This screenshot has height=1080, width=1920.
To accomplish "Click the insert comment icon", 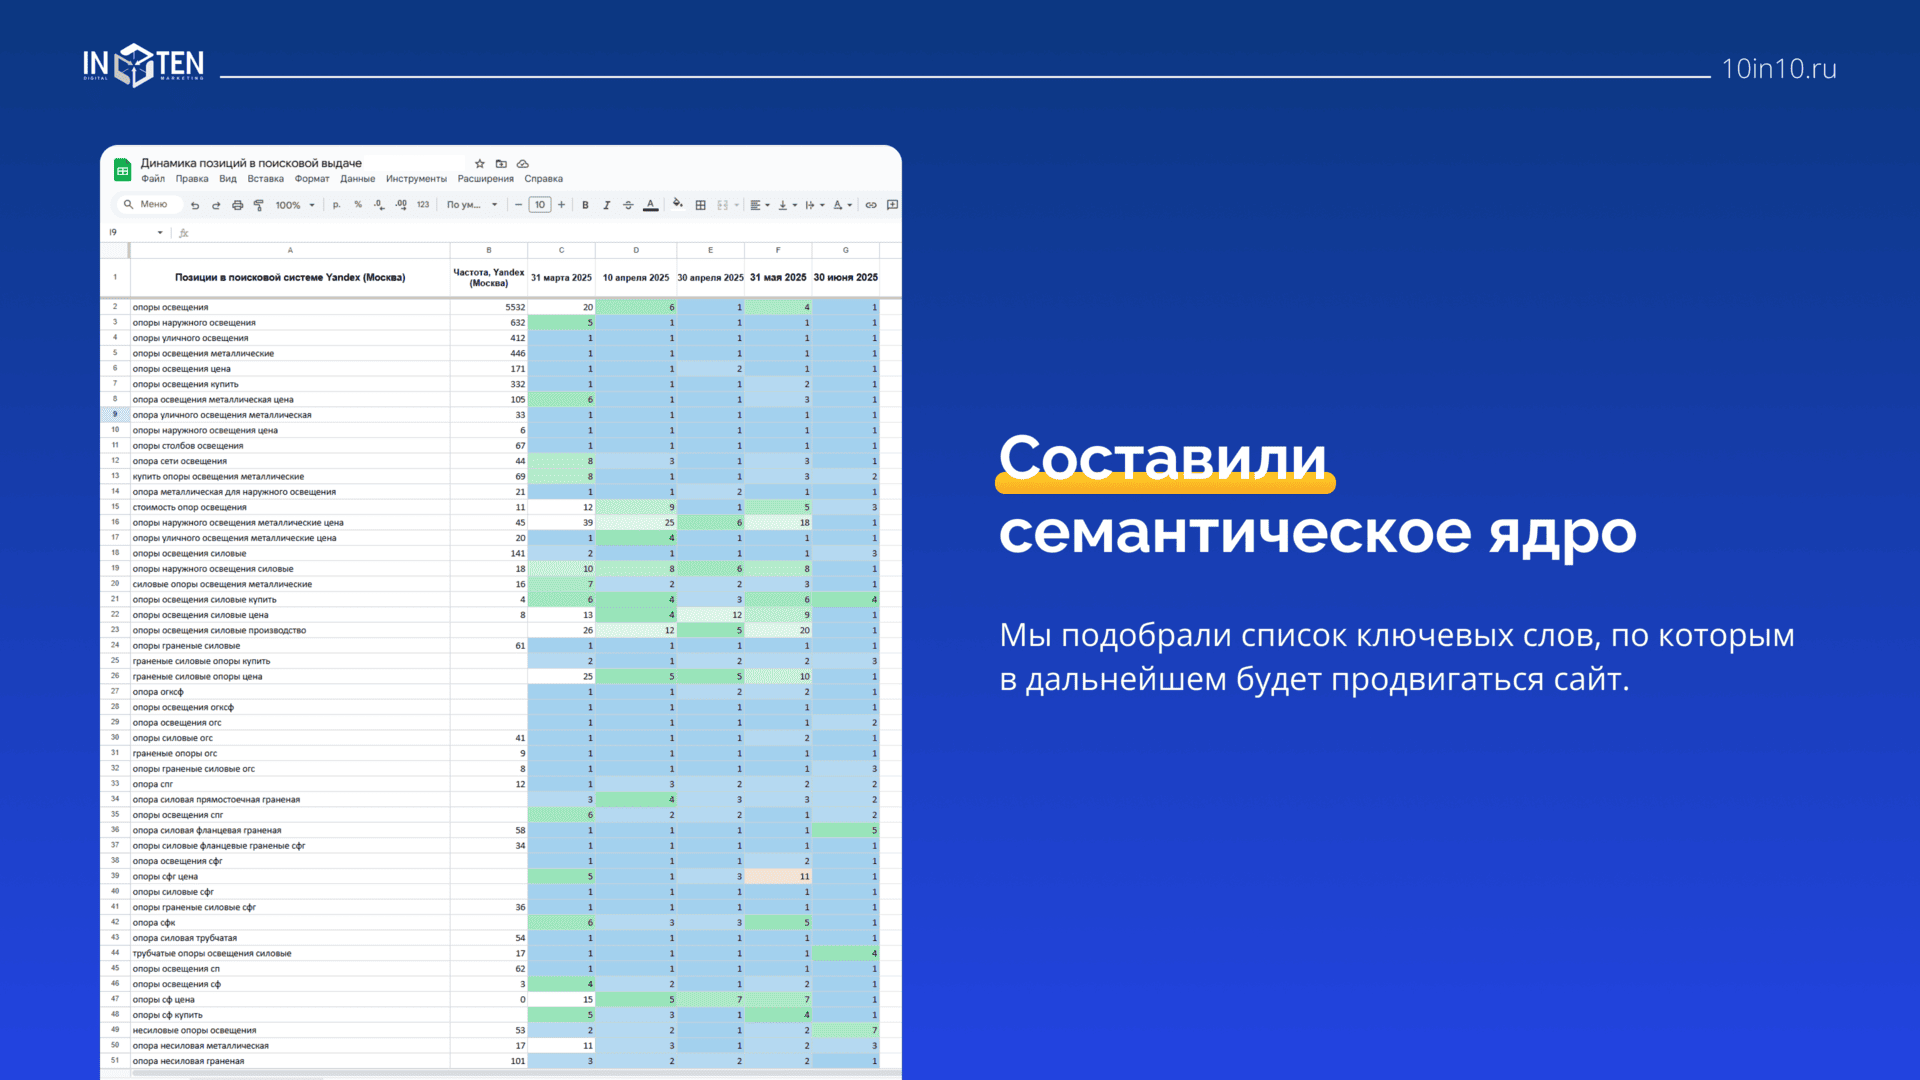I will click(892, 205).
